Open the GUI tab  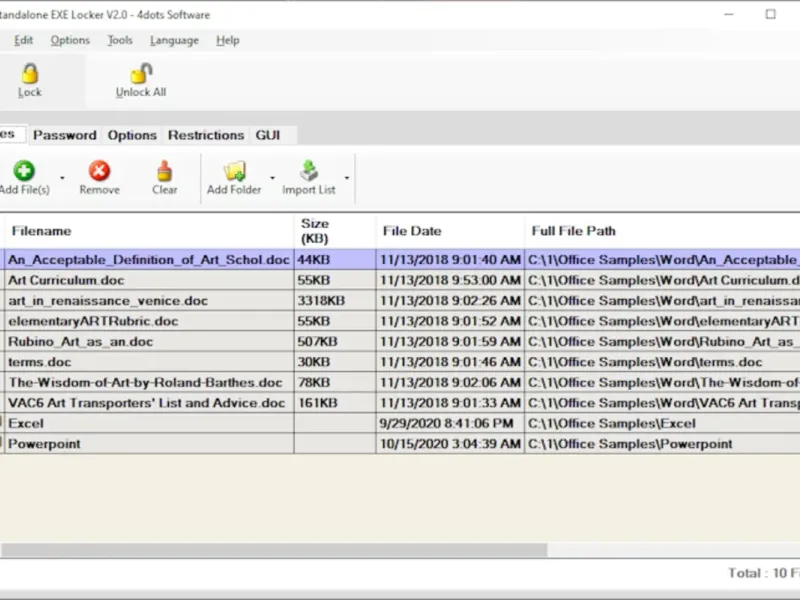tap(267, 135)
